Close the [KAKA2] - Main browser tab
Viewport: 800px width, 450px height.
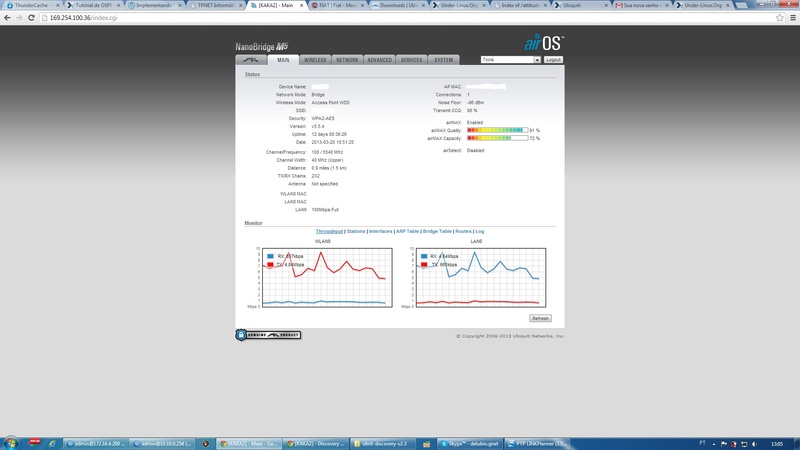[302, 5]
